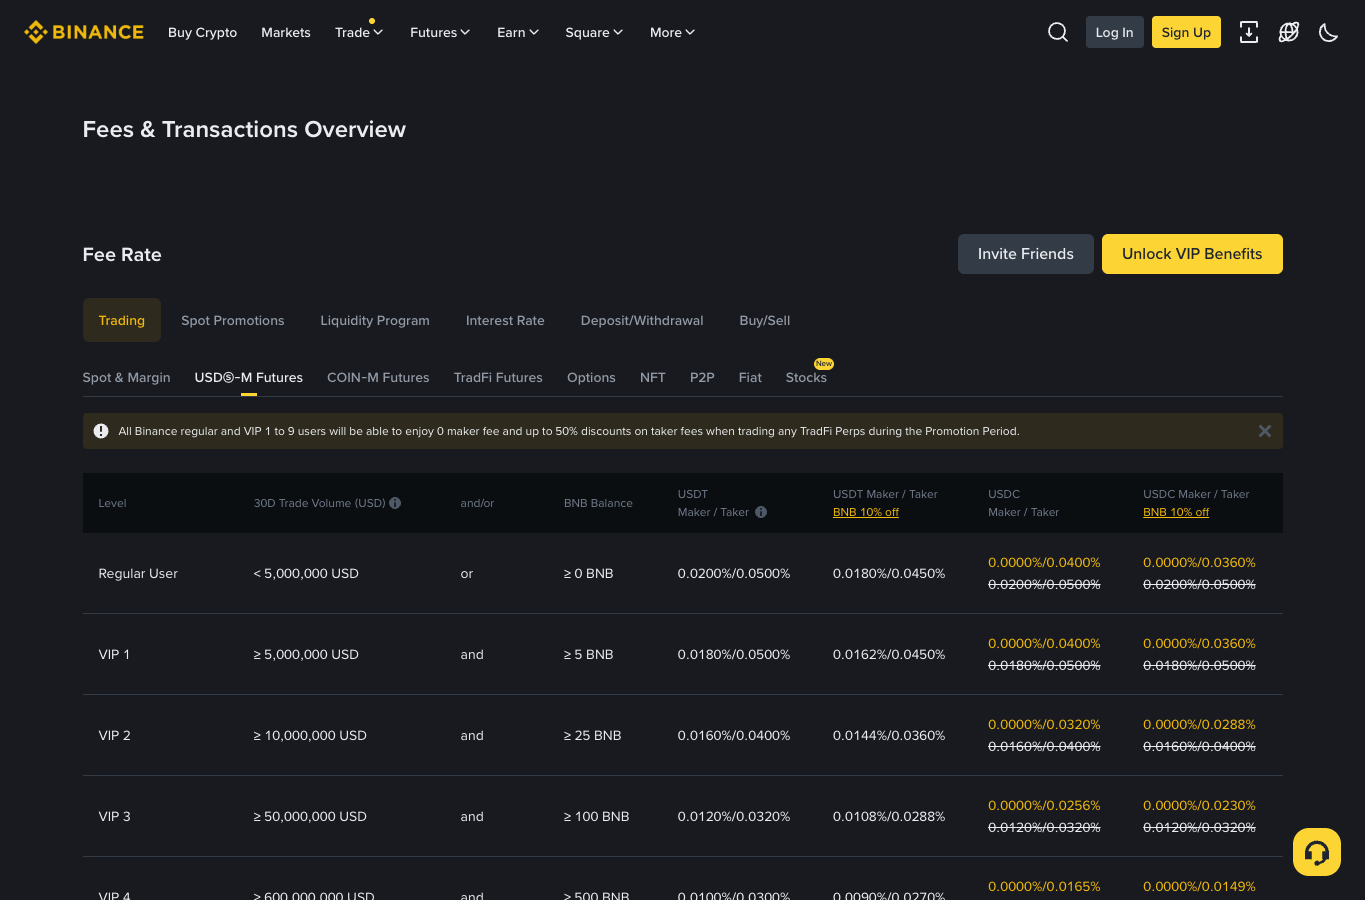1365x900 pixels.
Task: Expand the Futures menu
Action: point(440,32)
